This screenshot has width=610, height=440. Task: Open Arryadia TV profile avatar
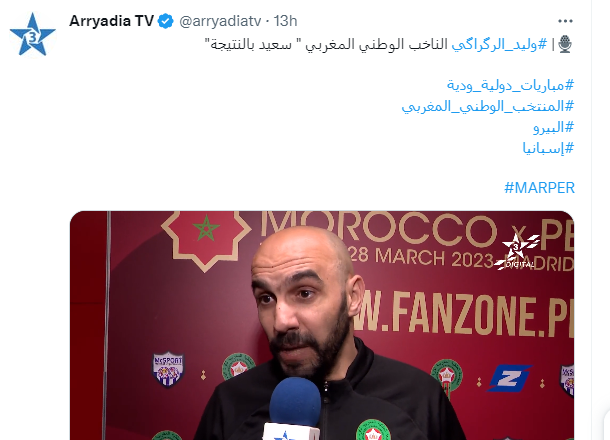[33, 35]
